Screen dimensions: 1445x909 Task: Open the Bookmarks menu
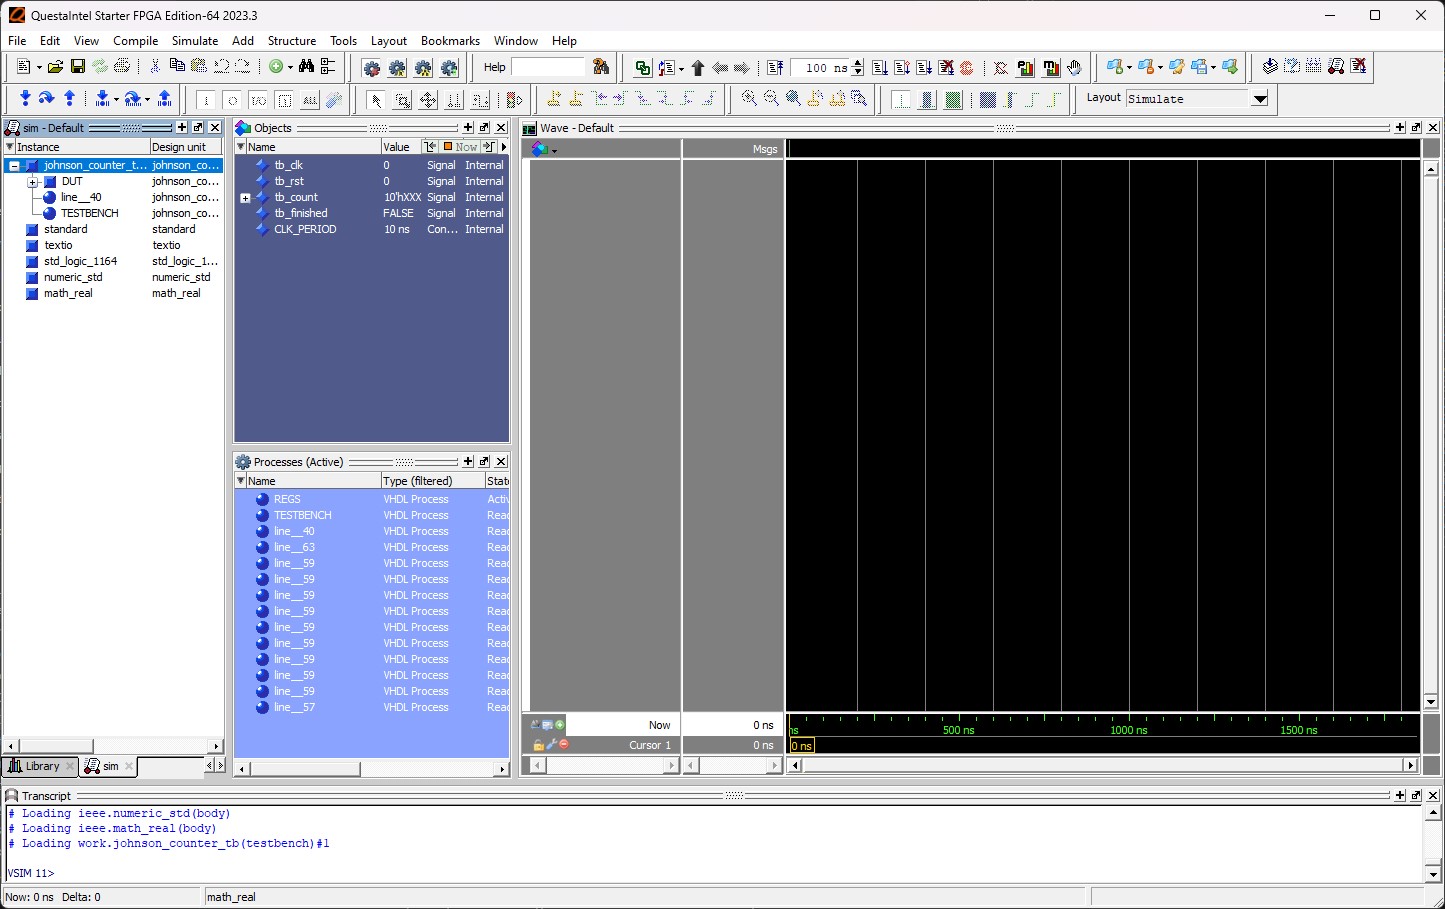tap(450, 41)
